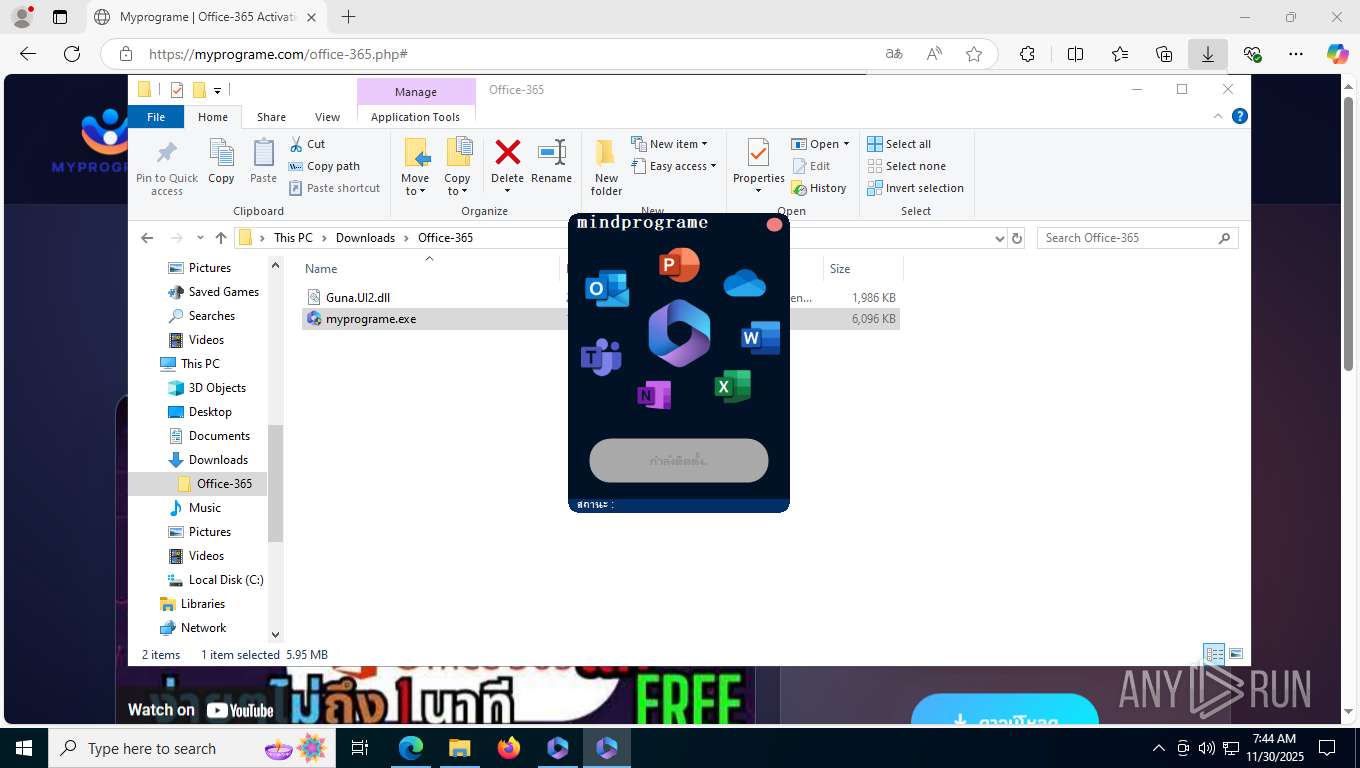Image resolution: width=1360 pixels, height=768 pixels.
Task: Refresh the Office-365 folder view
Action: (1017, 238)
